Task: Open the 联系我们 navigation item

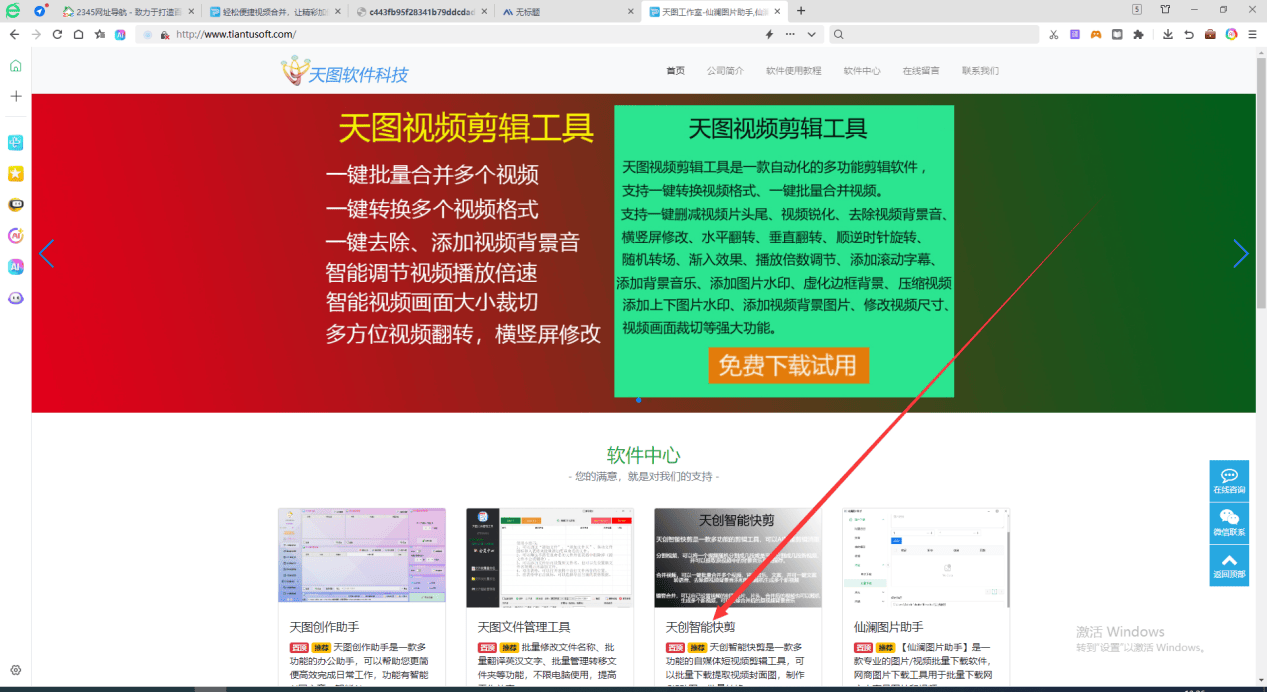Action: click(x=980, y=71)
